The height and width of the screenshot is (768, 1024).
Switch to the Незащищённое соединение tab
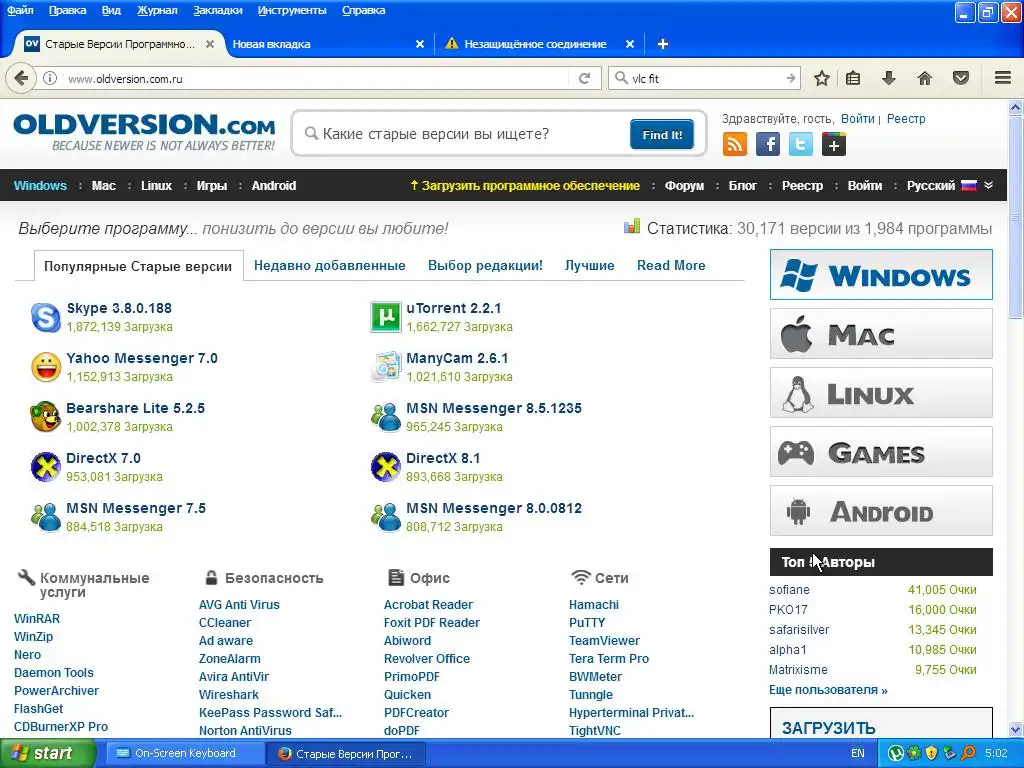tap(536, 44)
